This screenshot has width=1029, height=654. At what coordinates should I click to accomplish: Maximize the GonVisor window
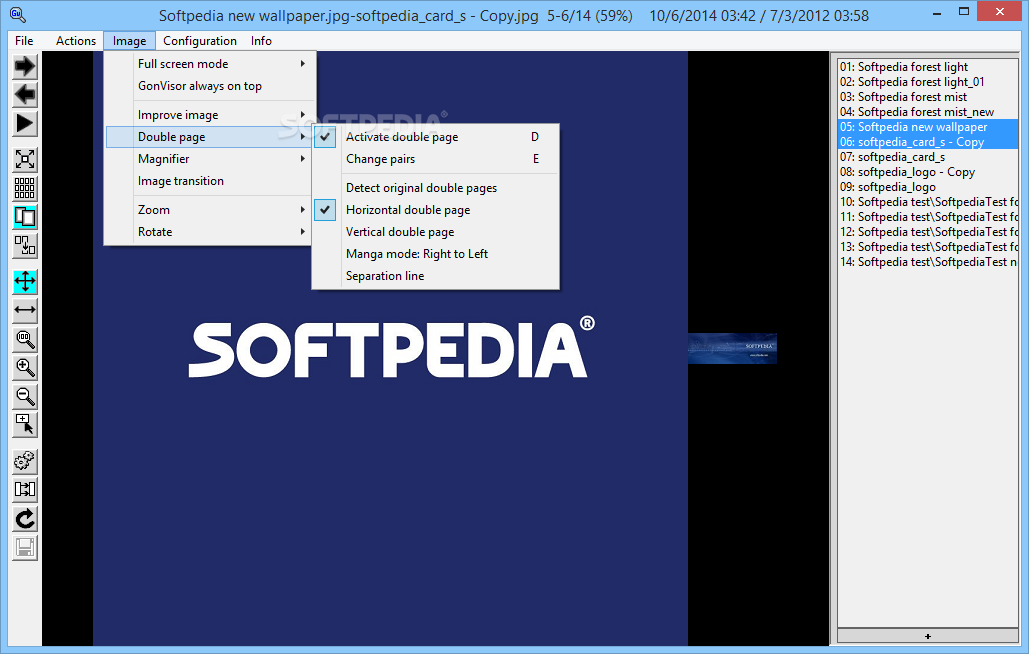pyautogui.click(x=963, y=12)
